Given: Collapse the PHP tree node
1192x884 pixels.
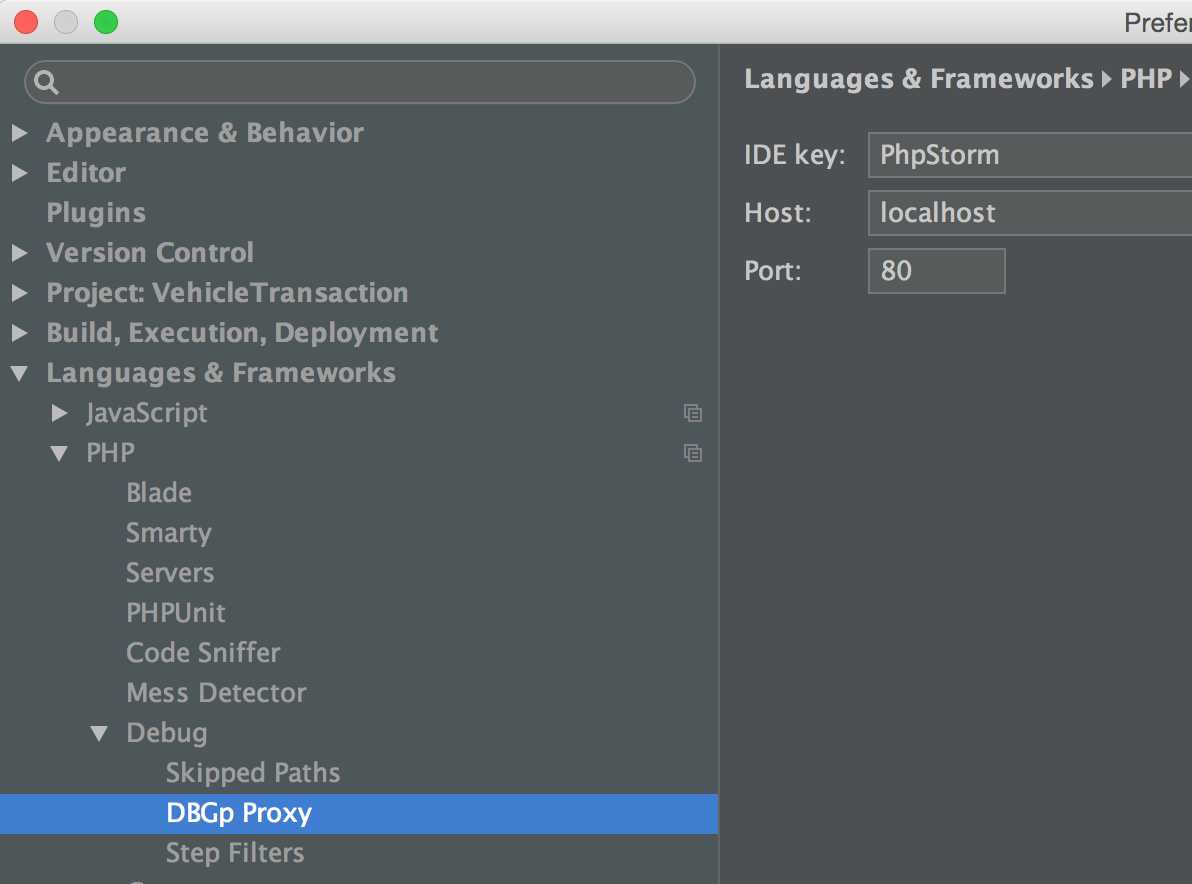Looking at the screenshot, I should [60, 453].
